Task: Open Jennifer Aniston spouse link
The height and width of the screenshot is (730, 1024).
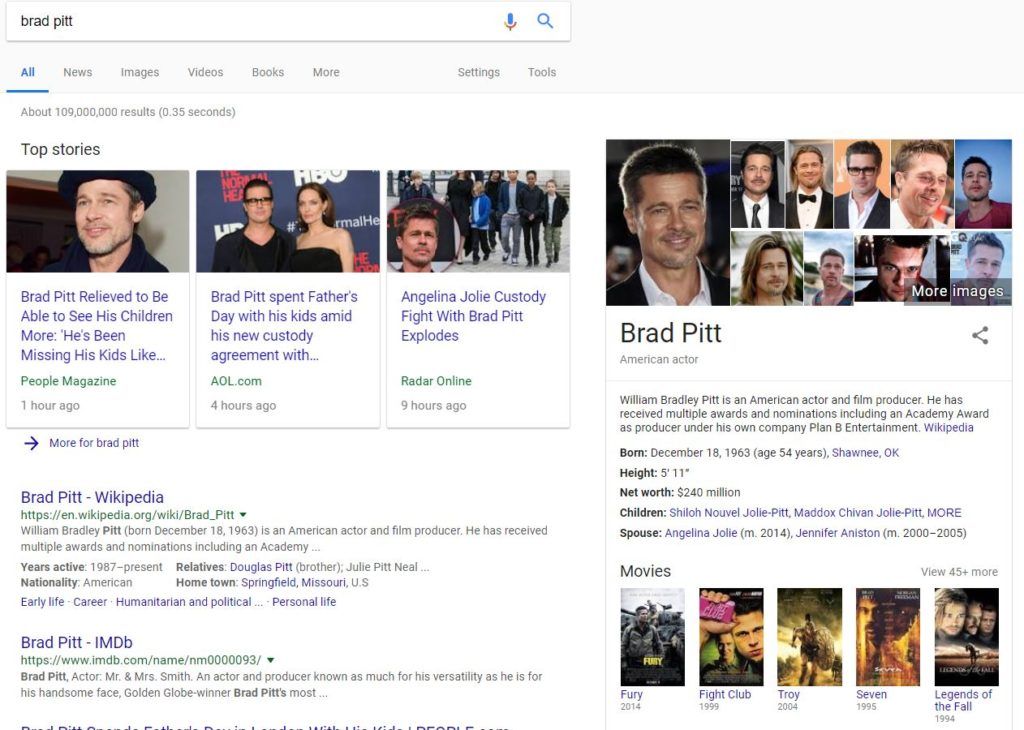Action: coord(837,533)
